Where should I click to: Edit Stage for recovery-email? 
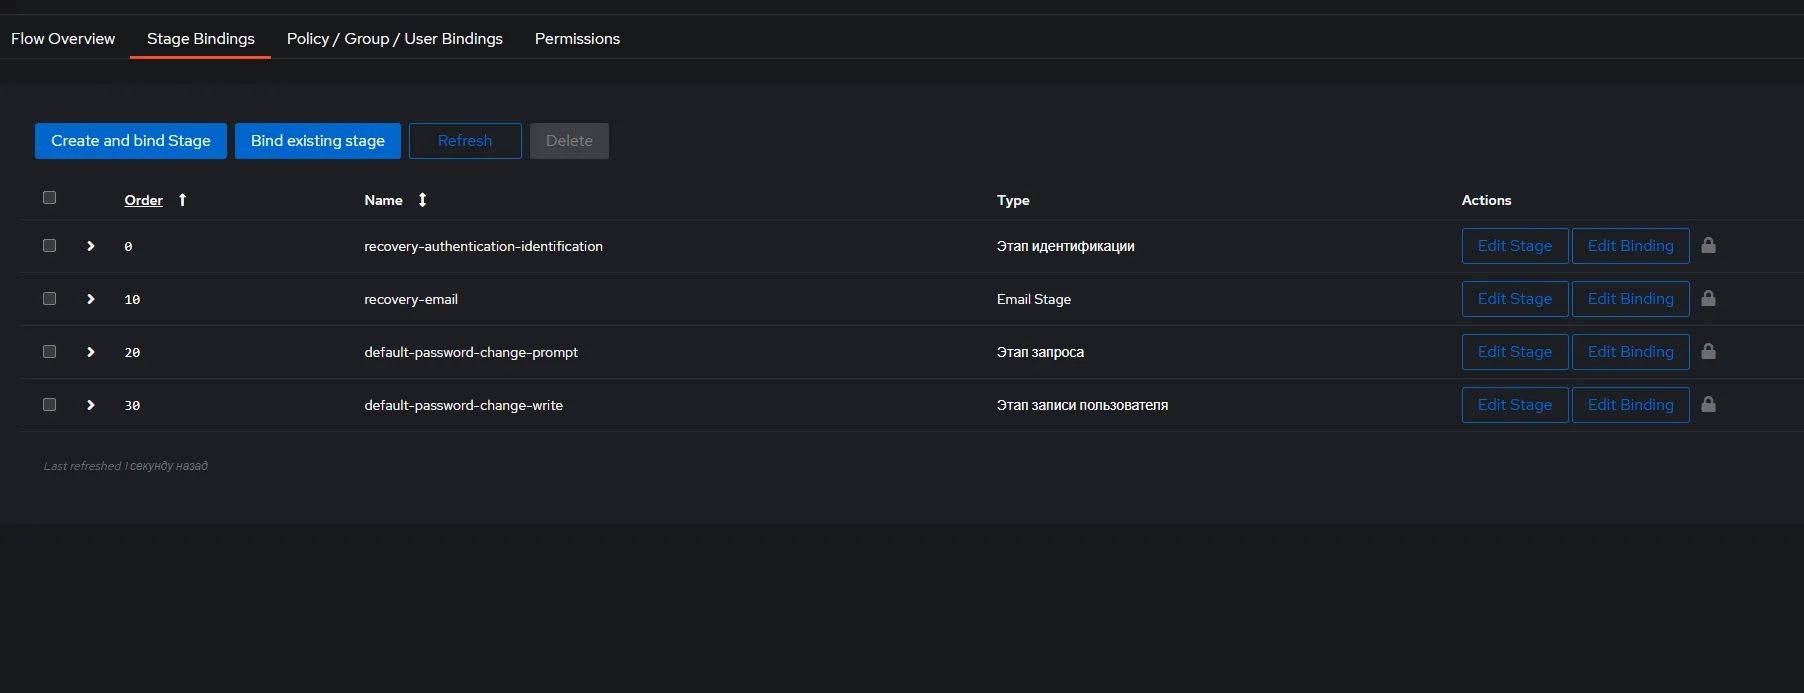1514,299
